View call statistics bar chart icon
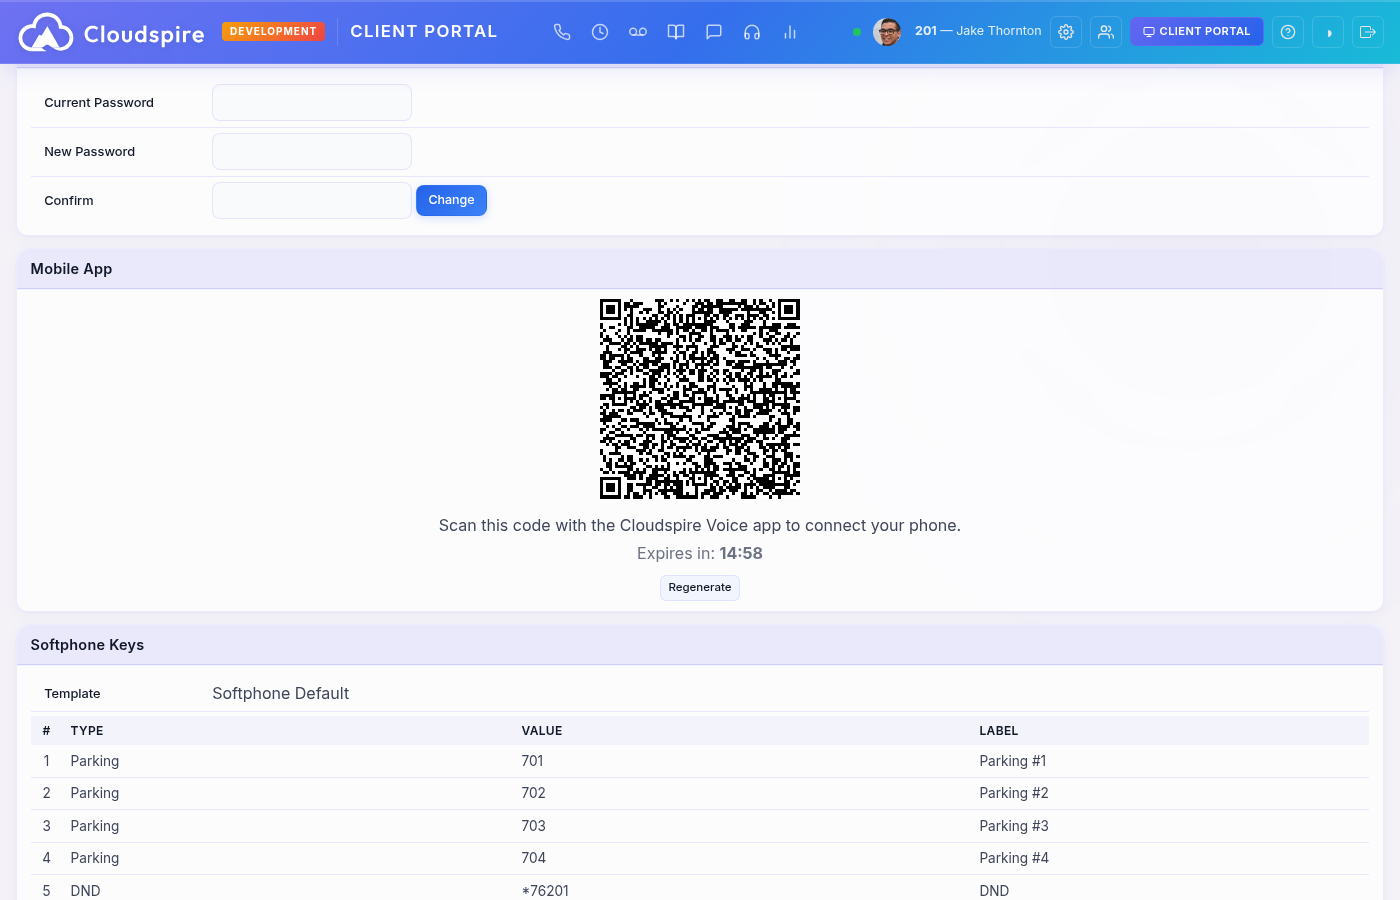The height and width of the screenshot is (900, 1400). (x=790, y=31)
